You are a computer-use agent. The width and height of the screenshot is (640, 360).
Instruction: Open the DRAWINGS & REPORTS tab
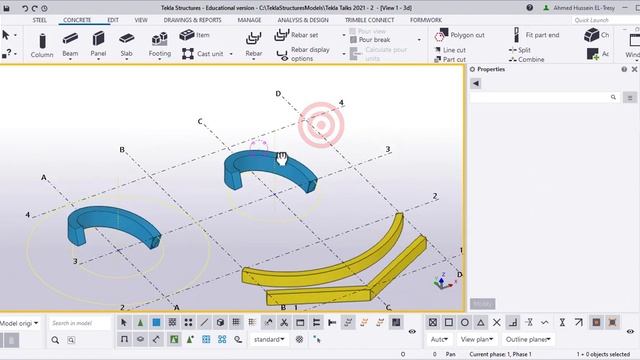click(193, 20)
